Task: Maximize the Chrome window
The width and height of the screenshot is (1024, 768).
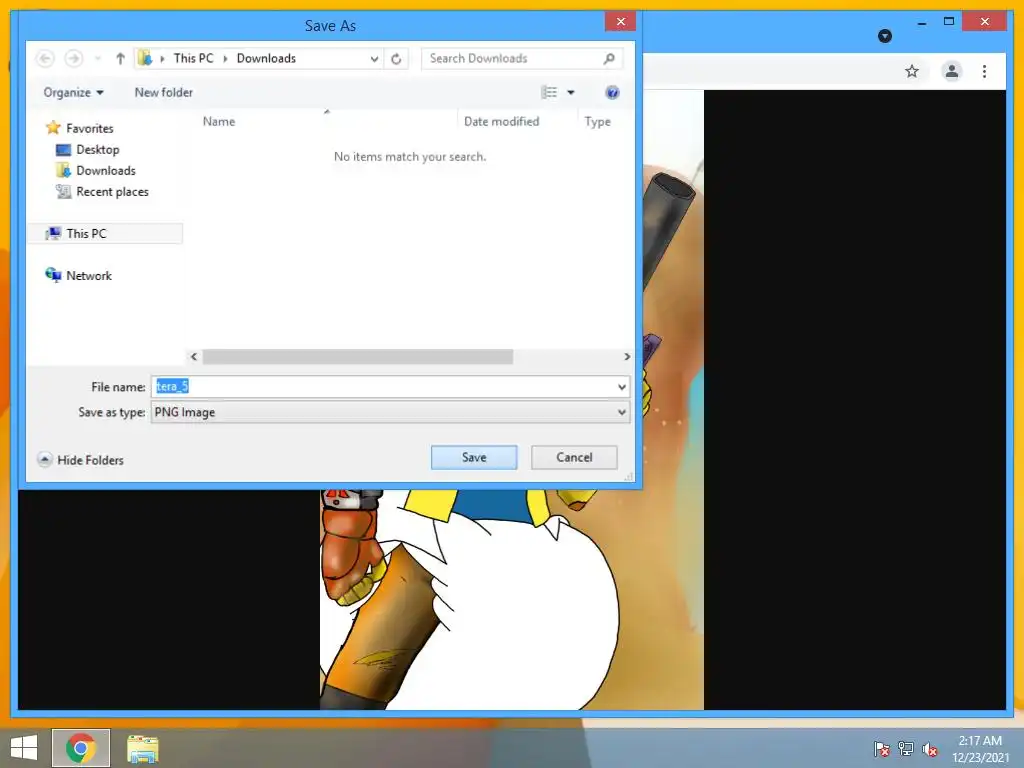Action: pos(949,22)
